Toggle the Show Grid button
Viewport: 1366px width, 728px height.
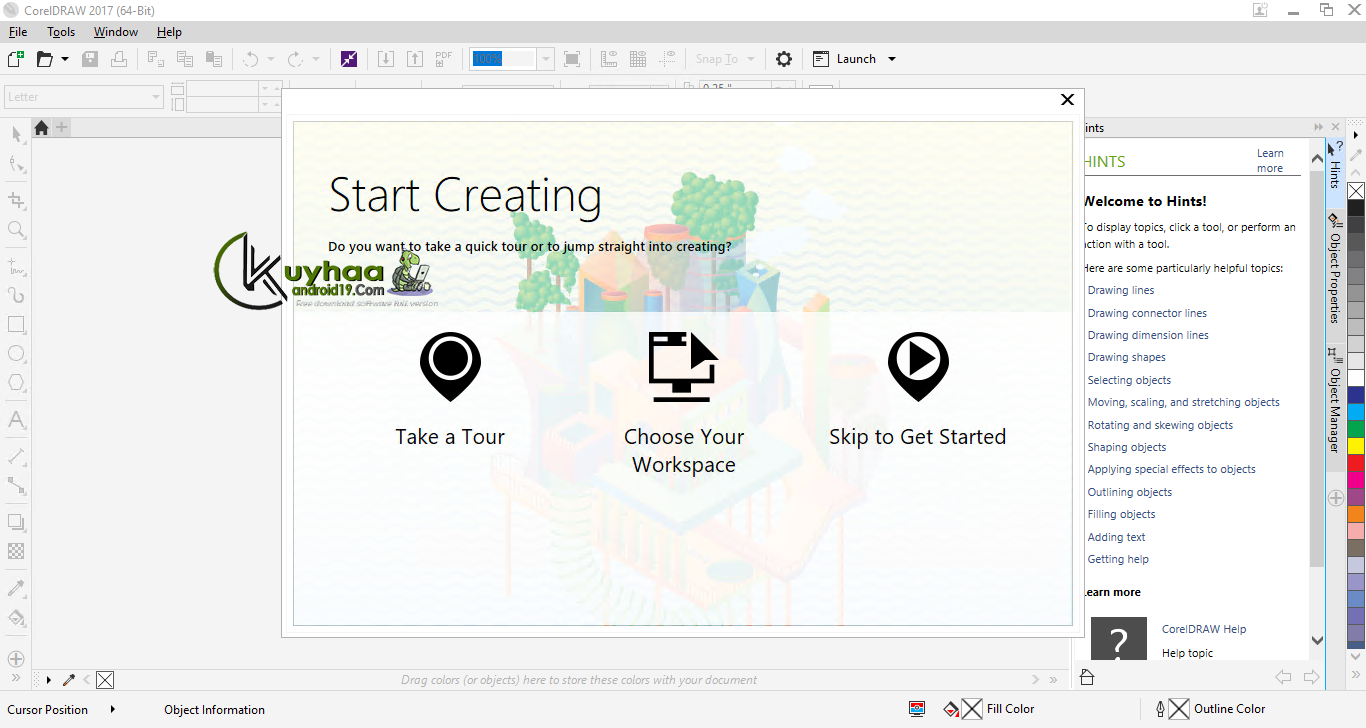pos(638,59)
